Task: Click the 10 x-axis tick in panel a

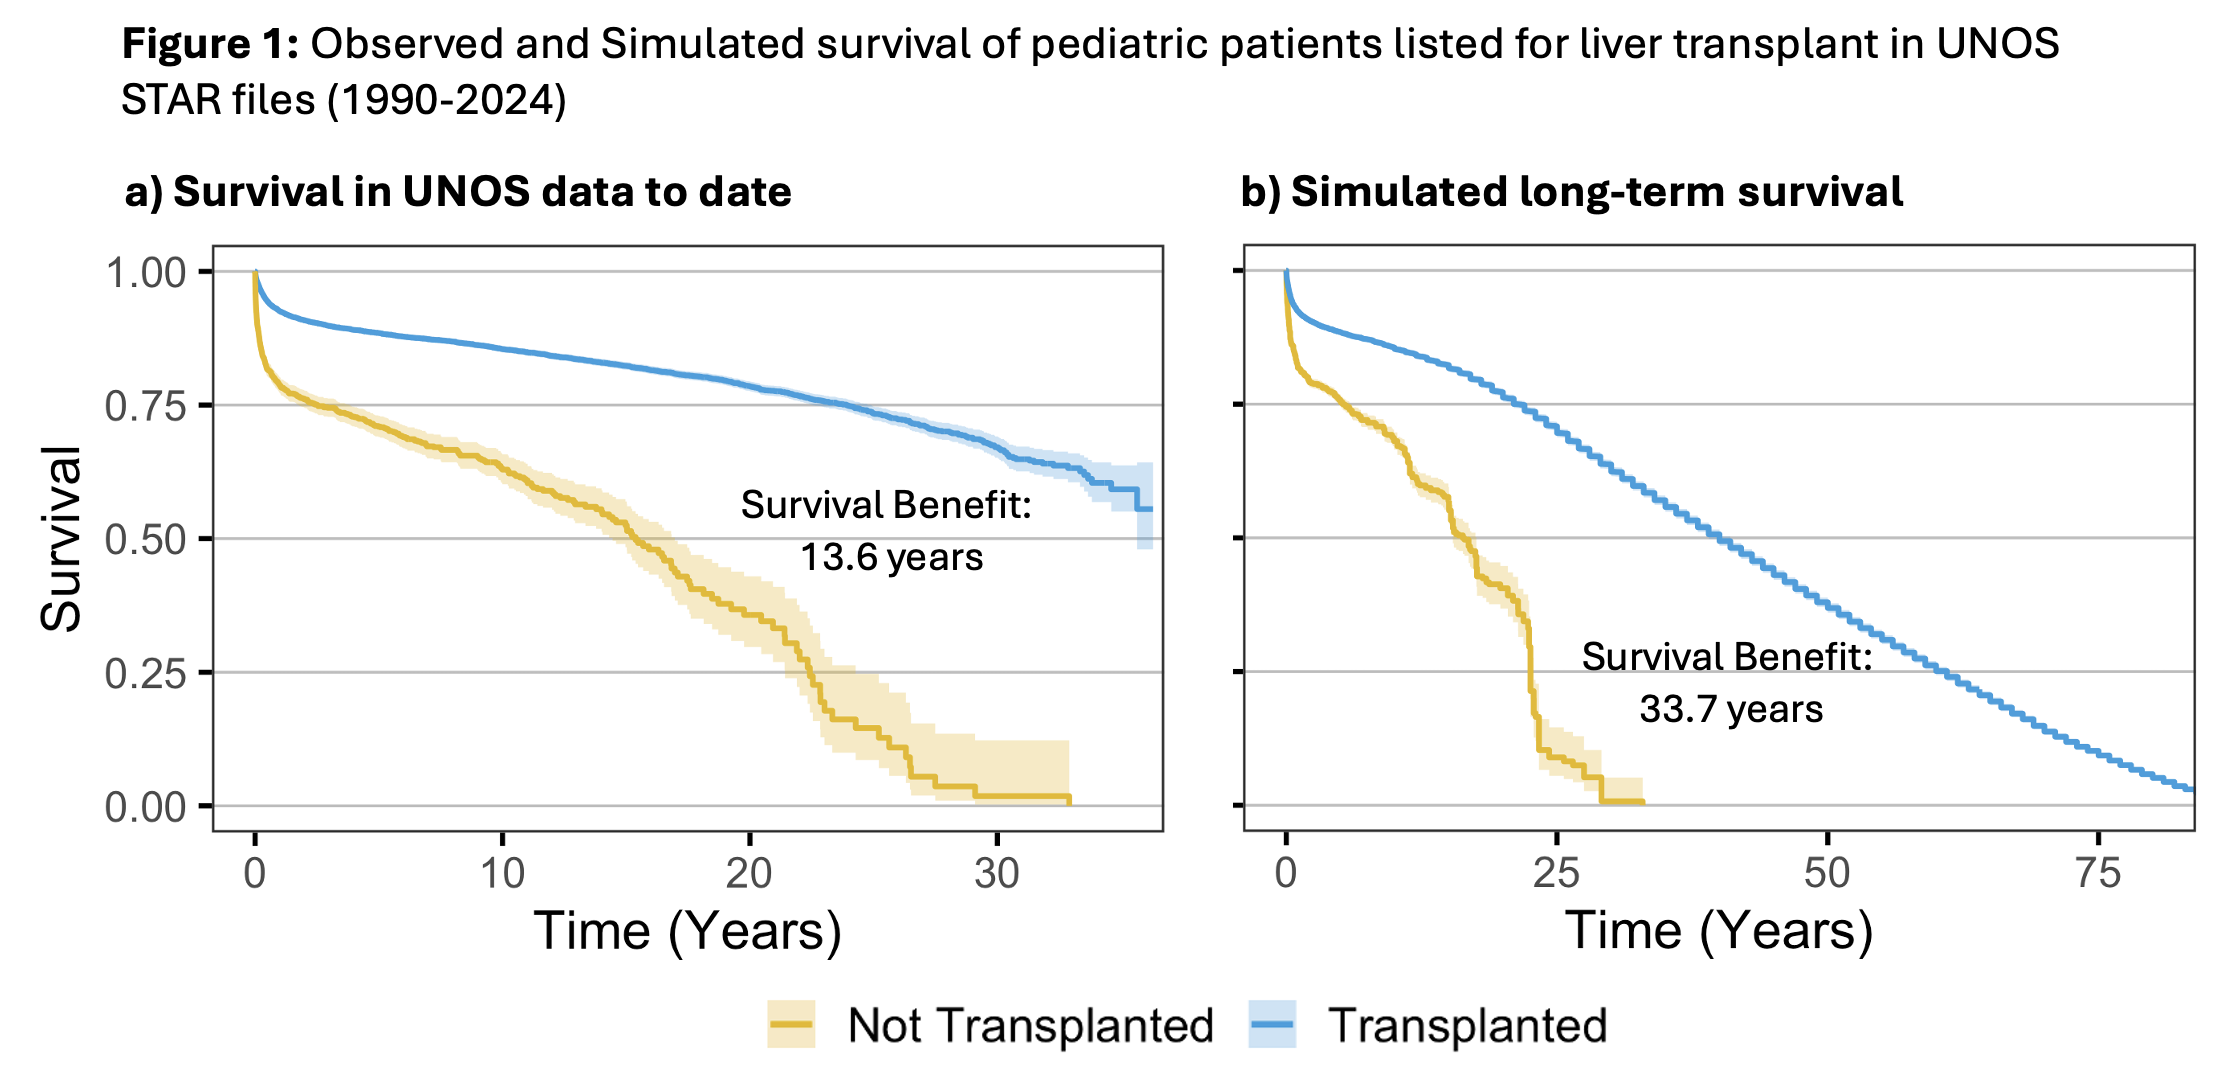Action: click(x=502, y=874)
